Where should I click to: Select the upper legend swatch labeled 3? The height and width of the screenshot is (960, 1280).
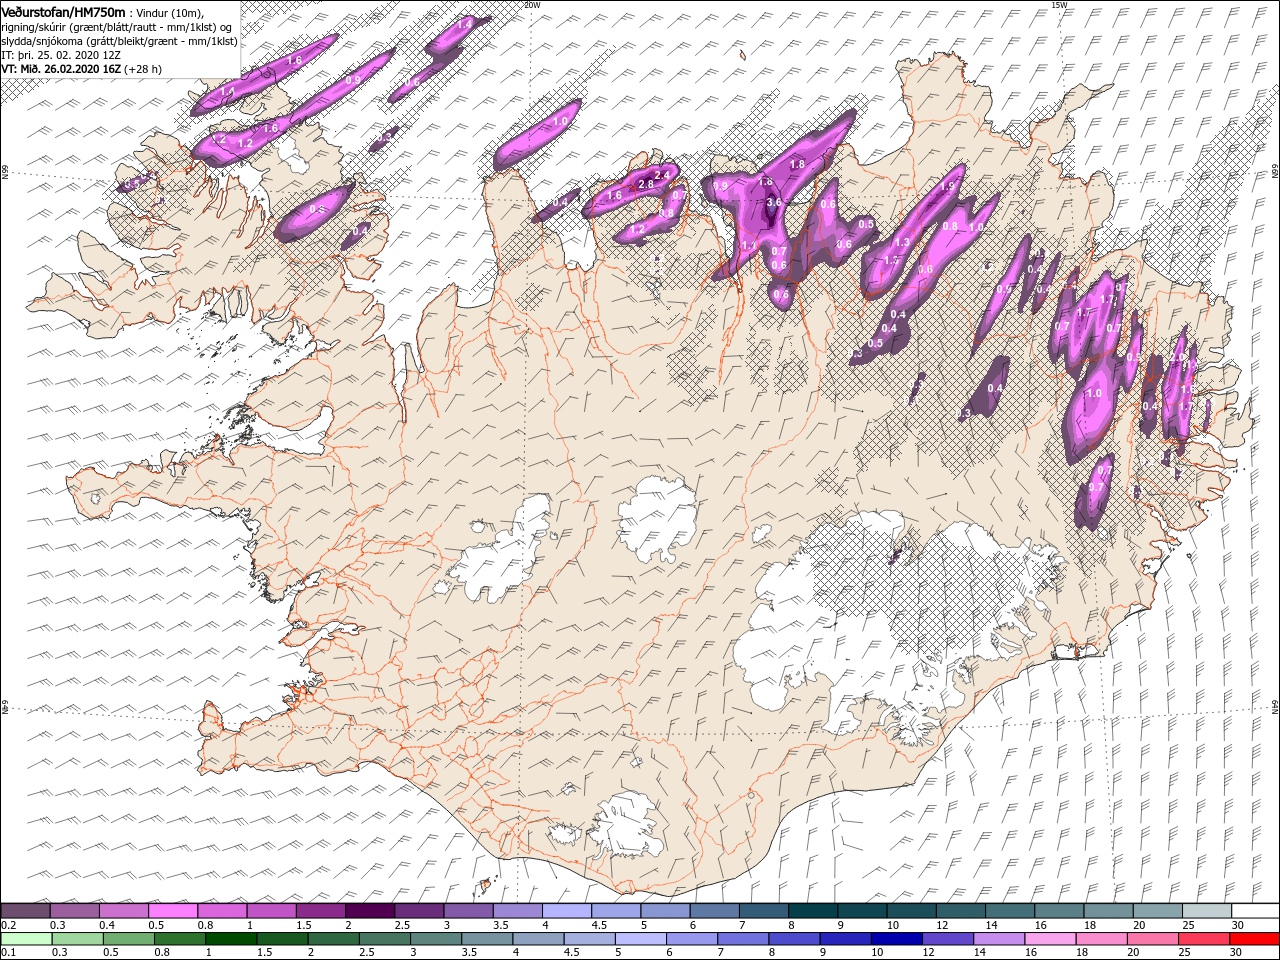pos(468,910)
